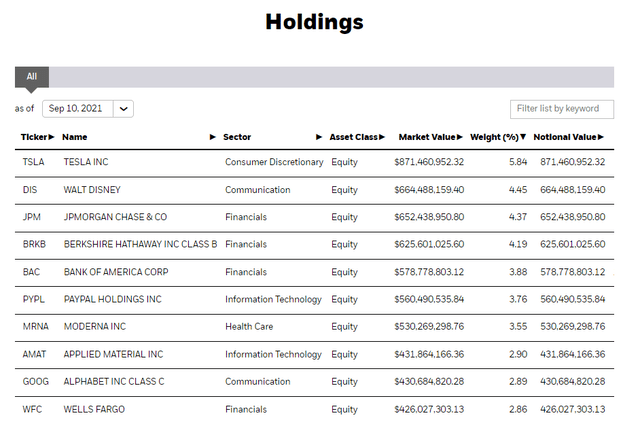Click the Weight (%) column header
This screenshot has height=422, width=640.
pos(494,137)
